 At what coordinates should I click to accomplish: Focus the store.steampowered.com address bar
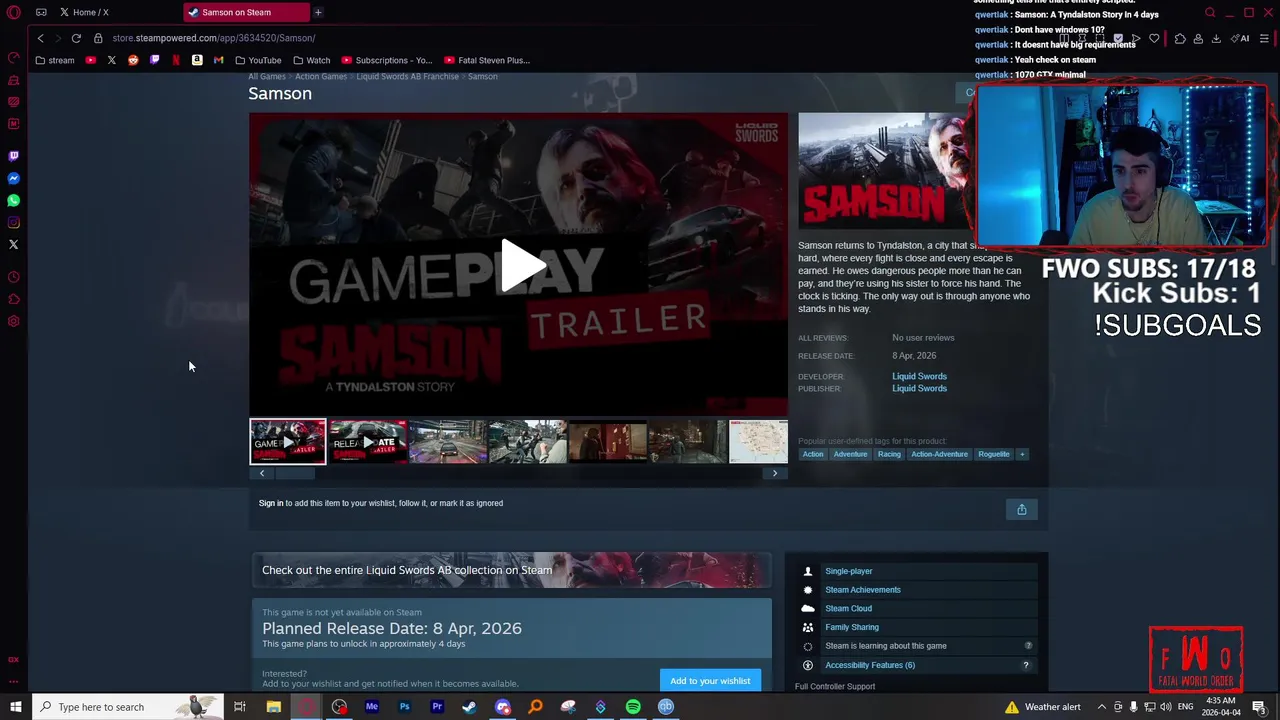(213, 38)
